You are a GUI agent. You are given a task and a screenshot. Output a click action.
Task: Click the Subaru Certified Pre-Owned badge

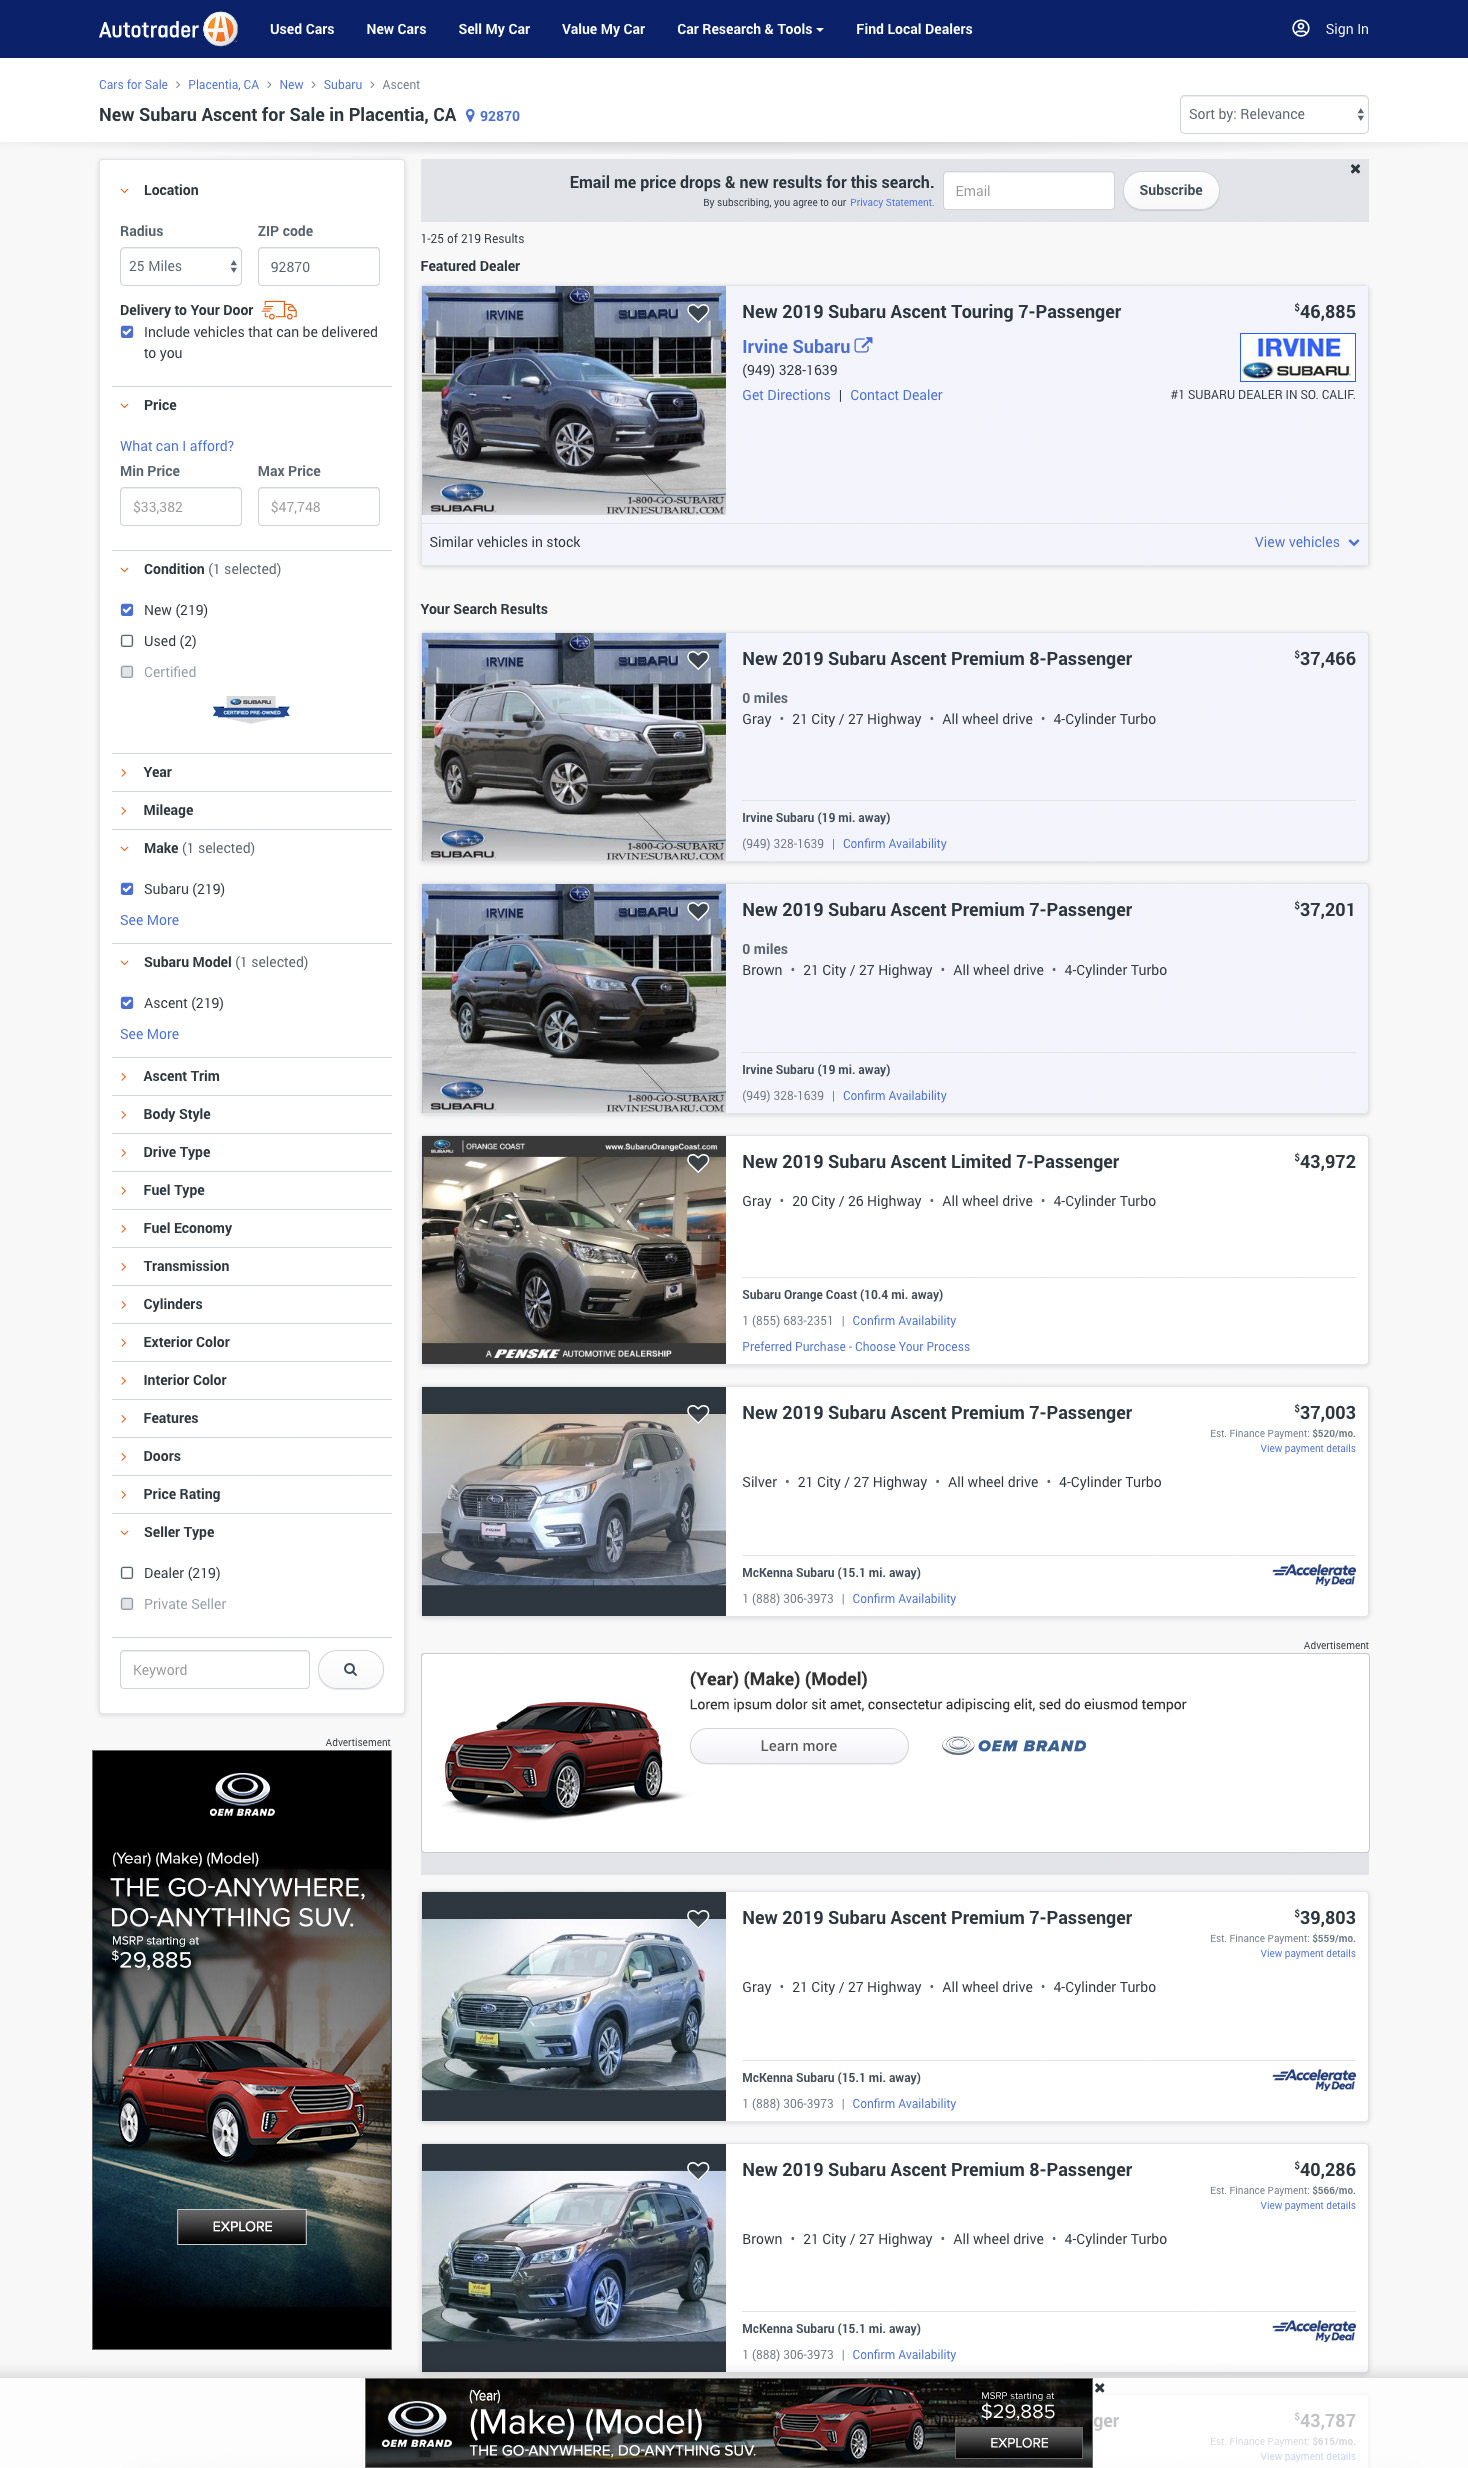[251, 709]
